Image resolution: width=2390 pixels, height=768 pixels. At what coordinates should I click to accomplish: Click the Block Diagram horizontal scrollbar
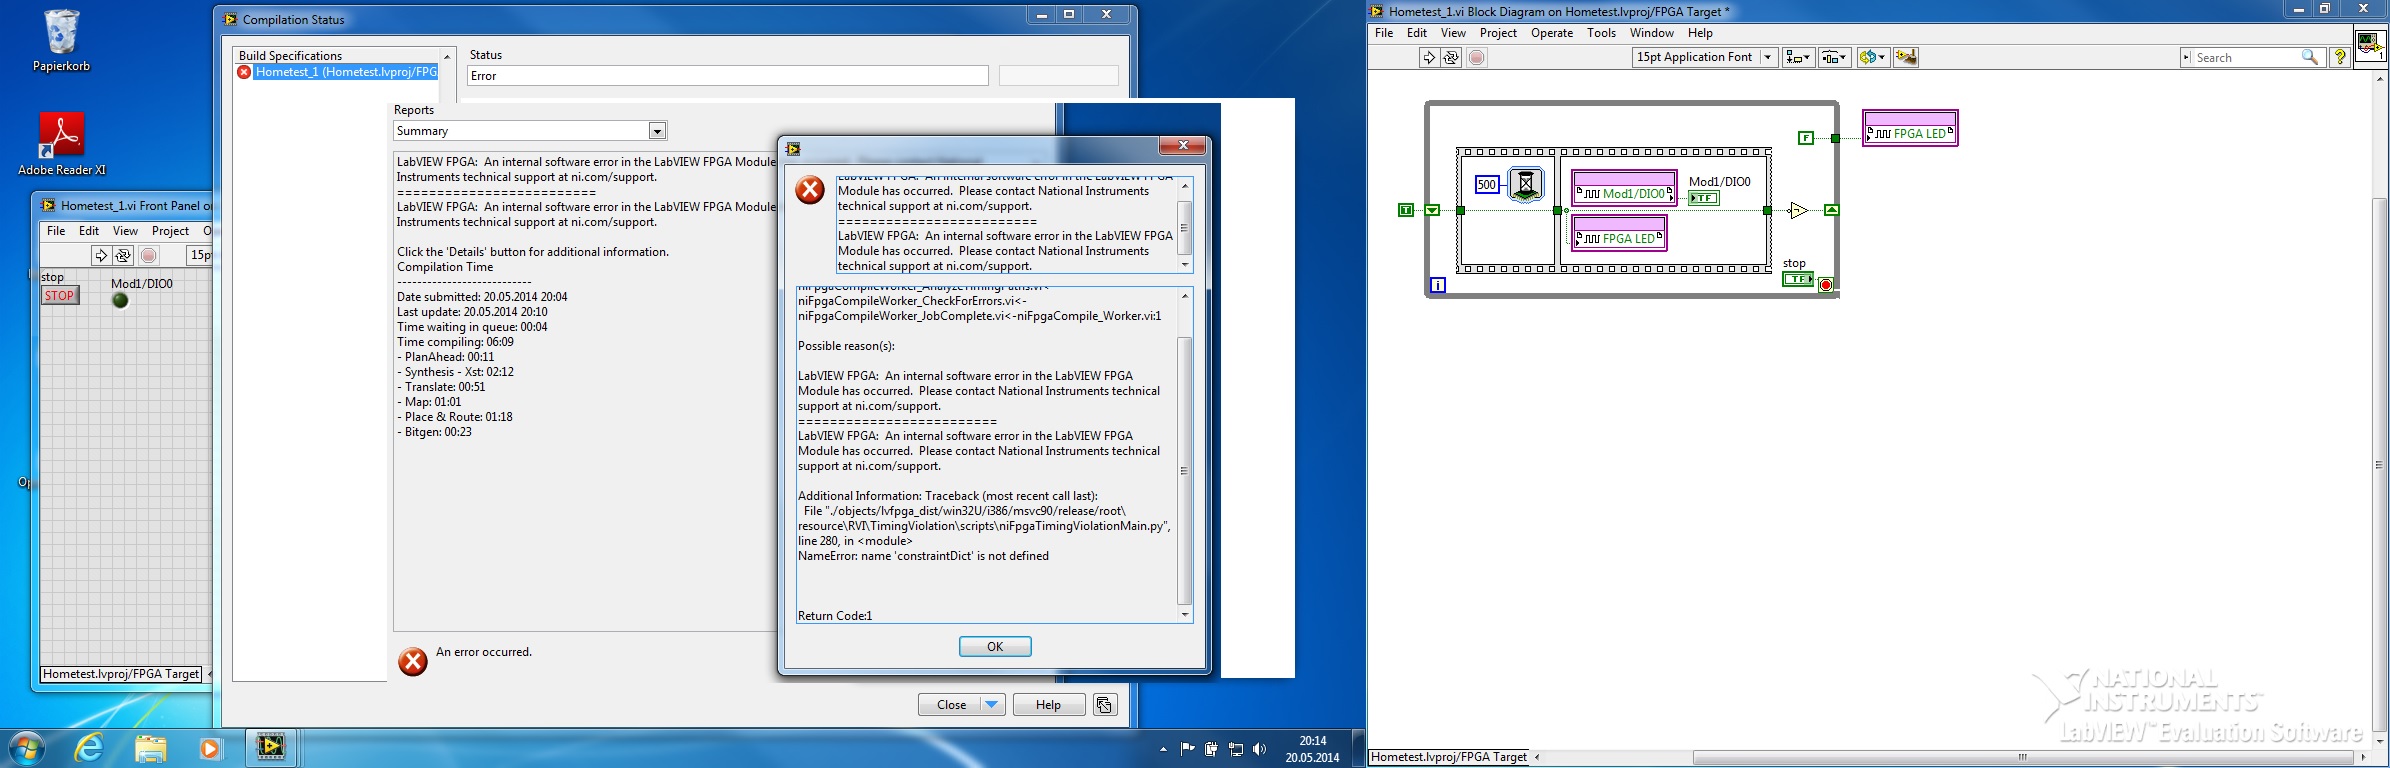coord(2022,757)
